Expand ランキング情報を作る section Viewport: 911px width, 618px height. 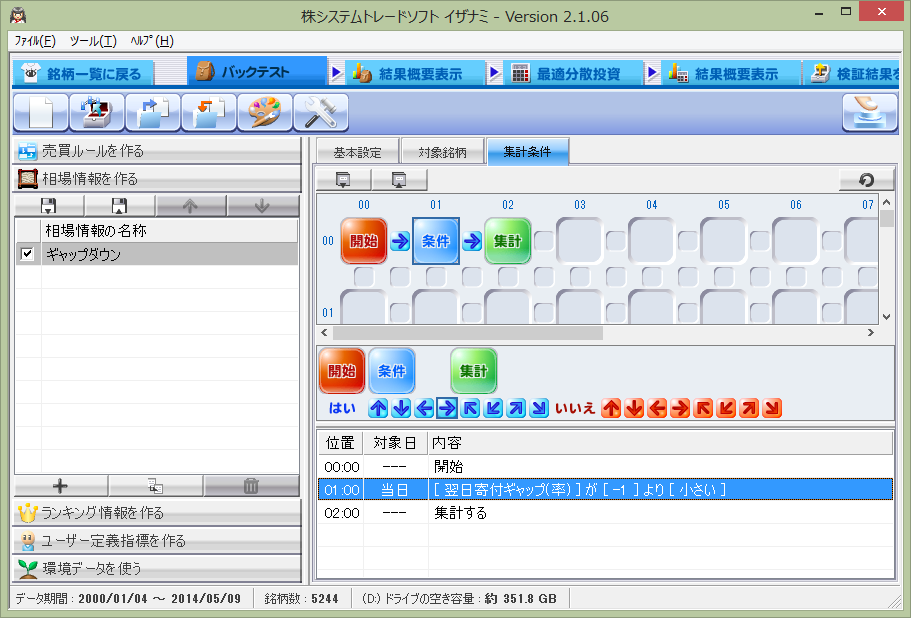(x=157, y=513)
